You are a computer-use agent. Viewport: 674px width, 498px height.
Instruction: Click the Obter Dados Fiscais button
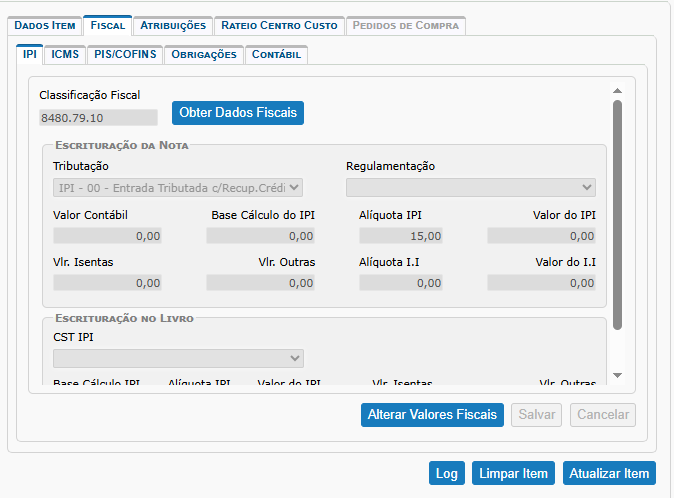[x=238, y=113]
